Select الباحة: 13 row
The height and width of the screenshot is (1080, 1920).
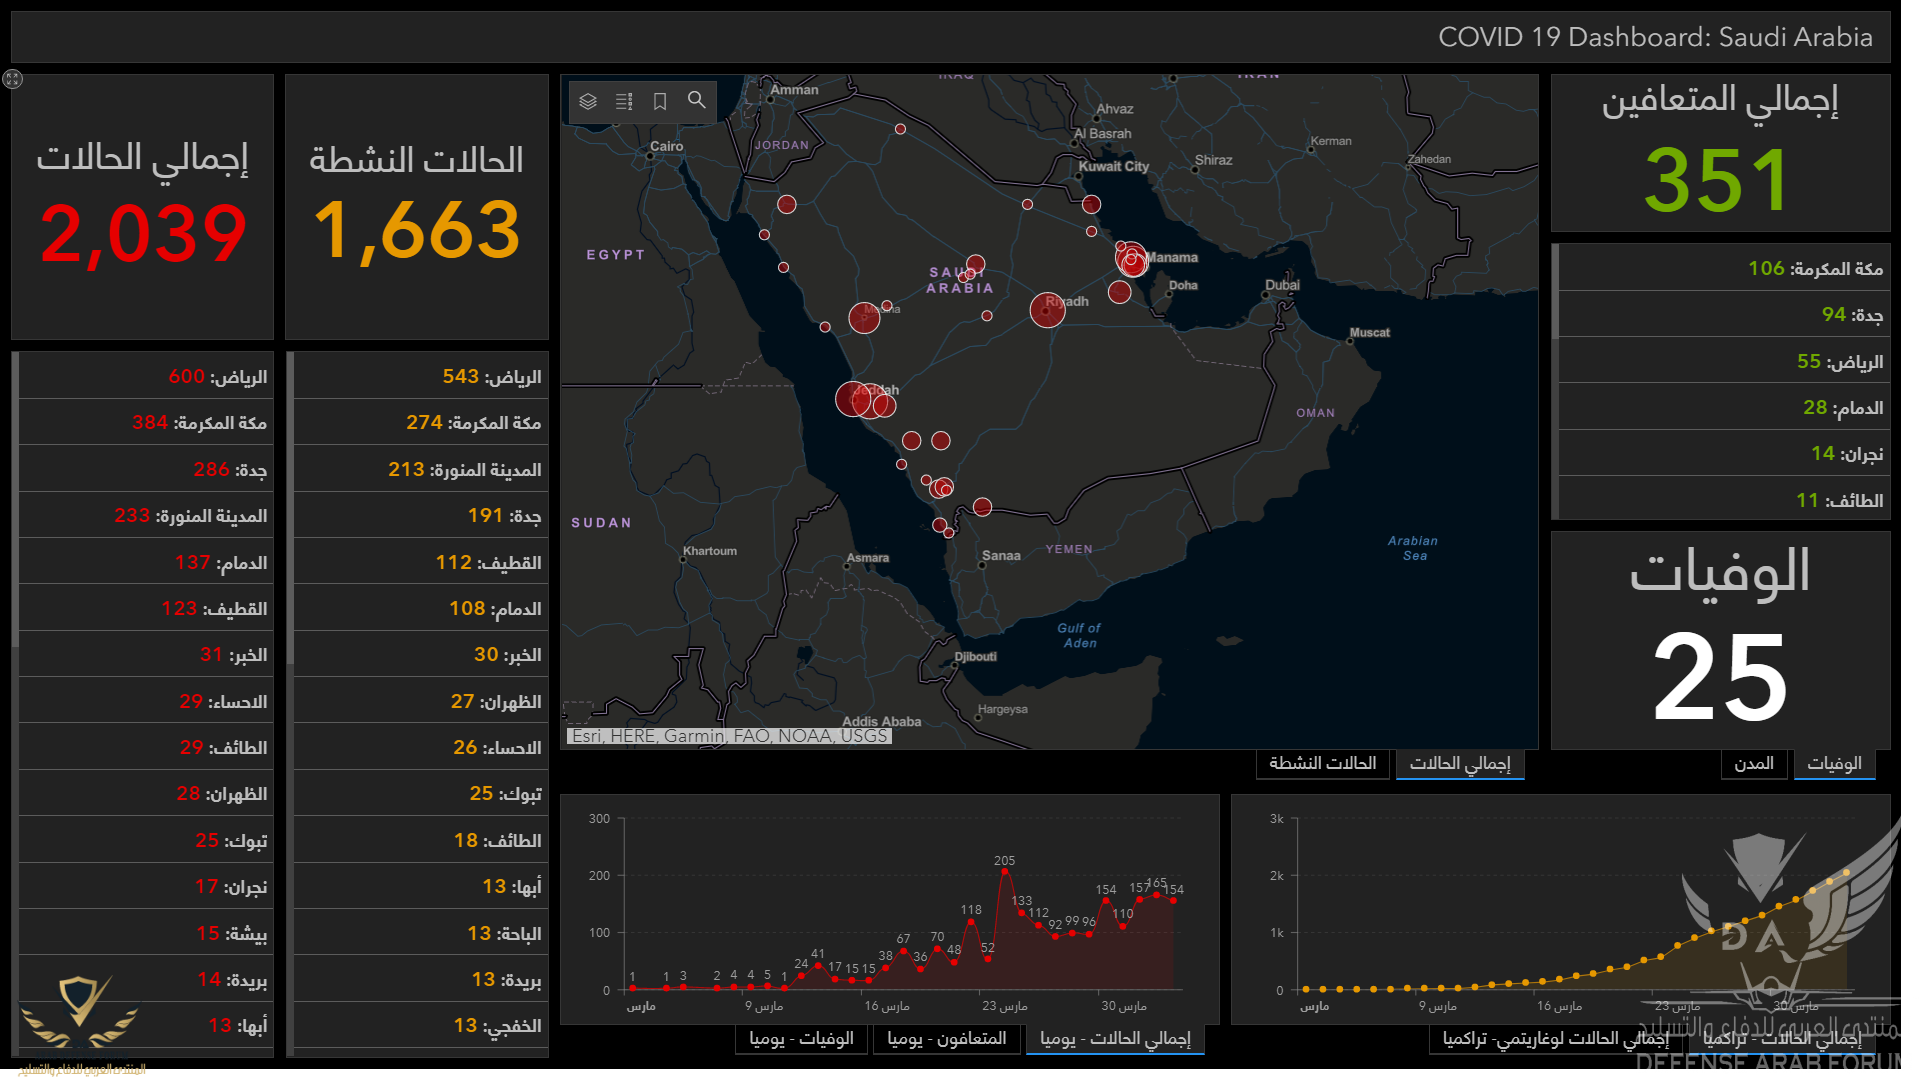click(420, 933)
